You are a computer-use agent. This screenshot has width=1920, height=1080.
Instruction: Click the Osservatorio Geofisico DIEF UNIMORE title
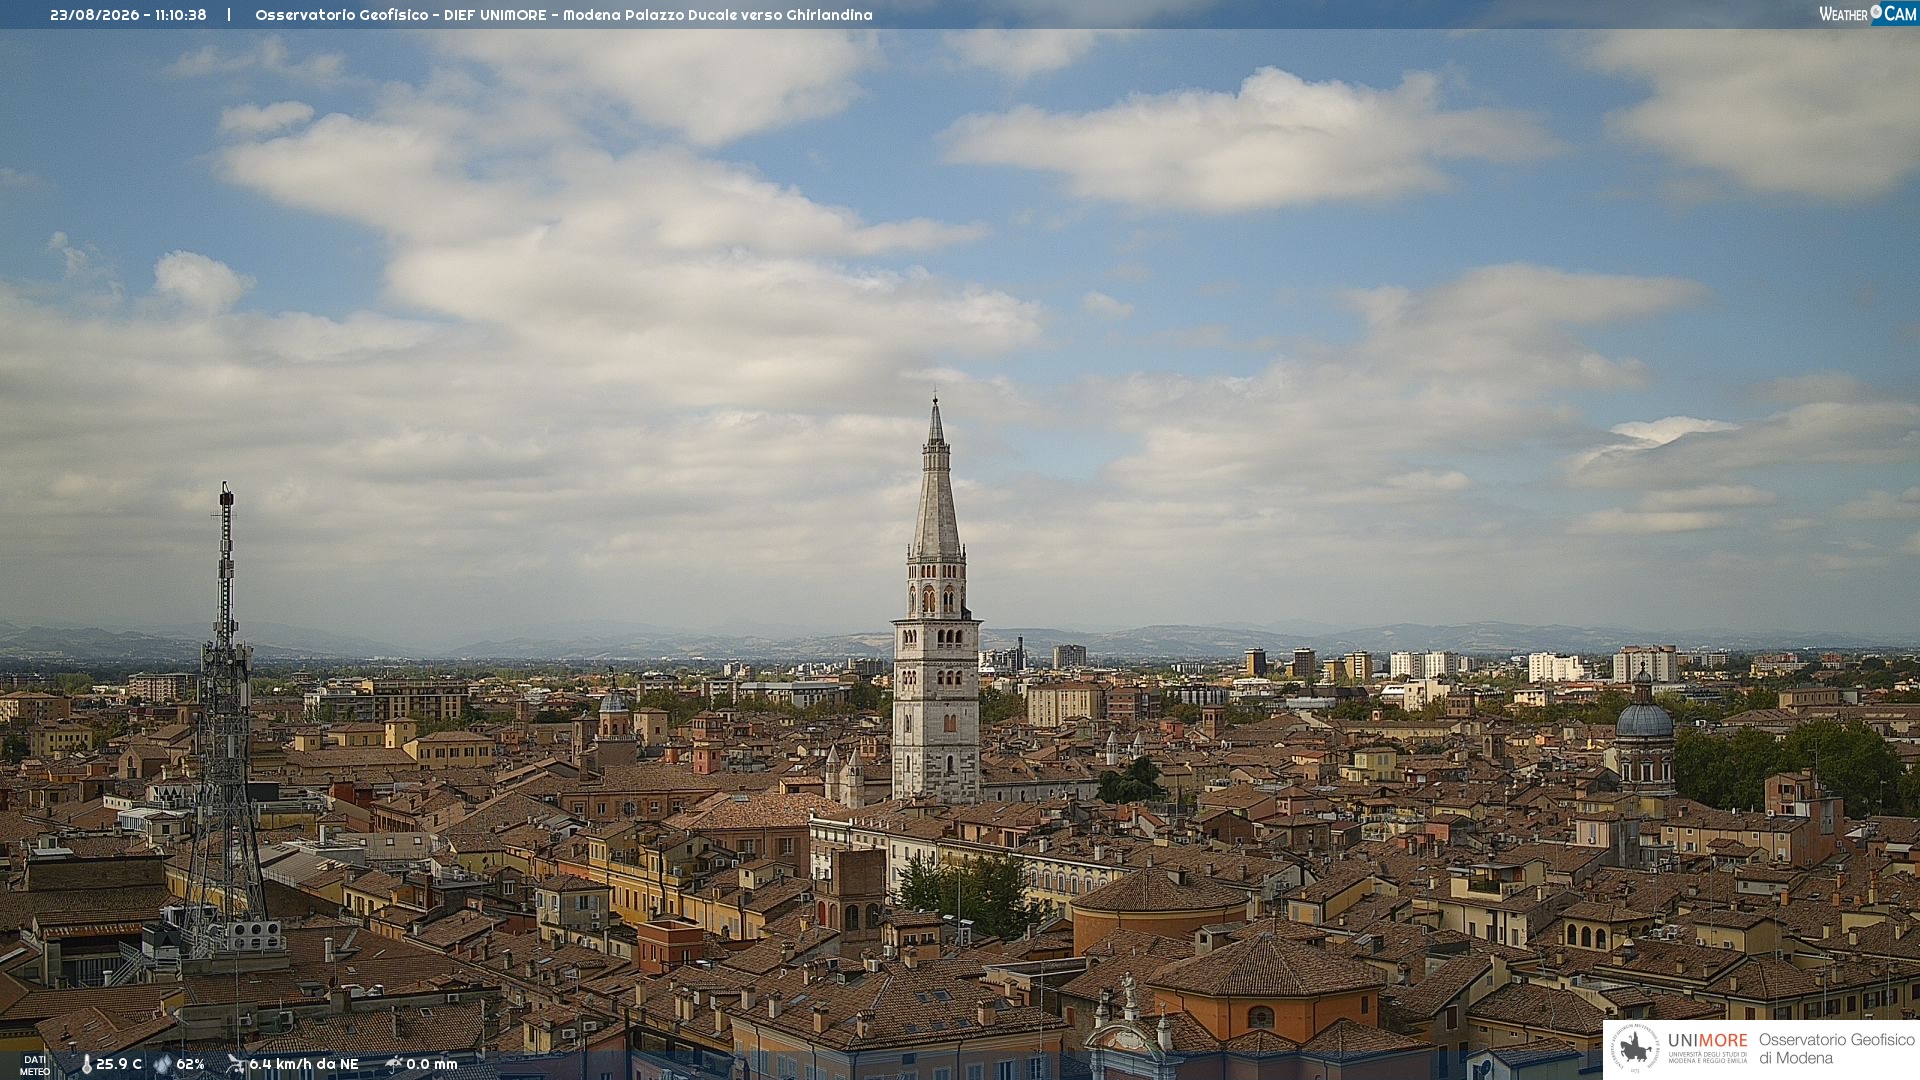401,15
